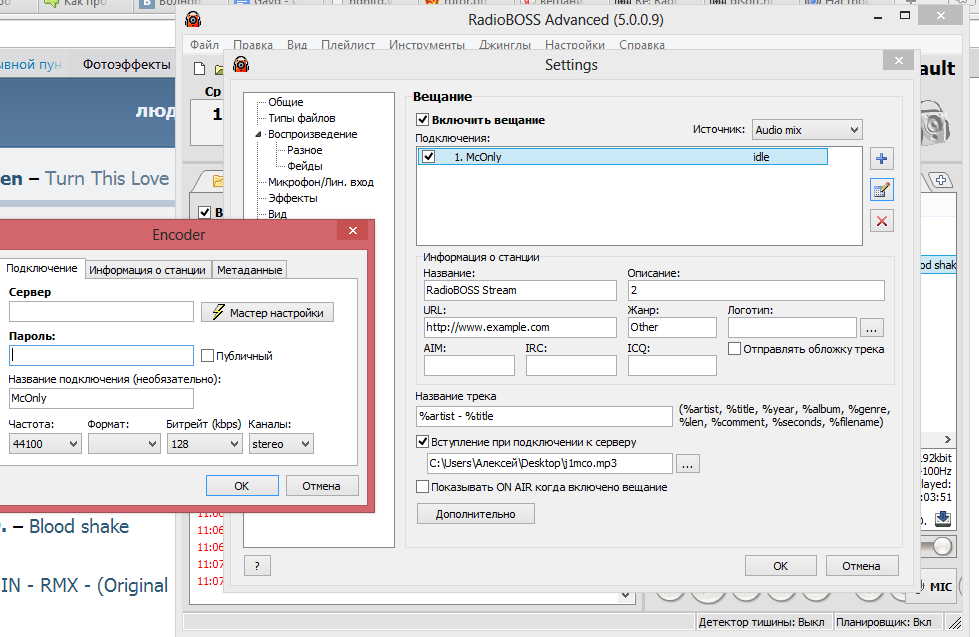Click the Название field with RadioBOSS Stream

tap(520, 290)
